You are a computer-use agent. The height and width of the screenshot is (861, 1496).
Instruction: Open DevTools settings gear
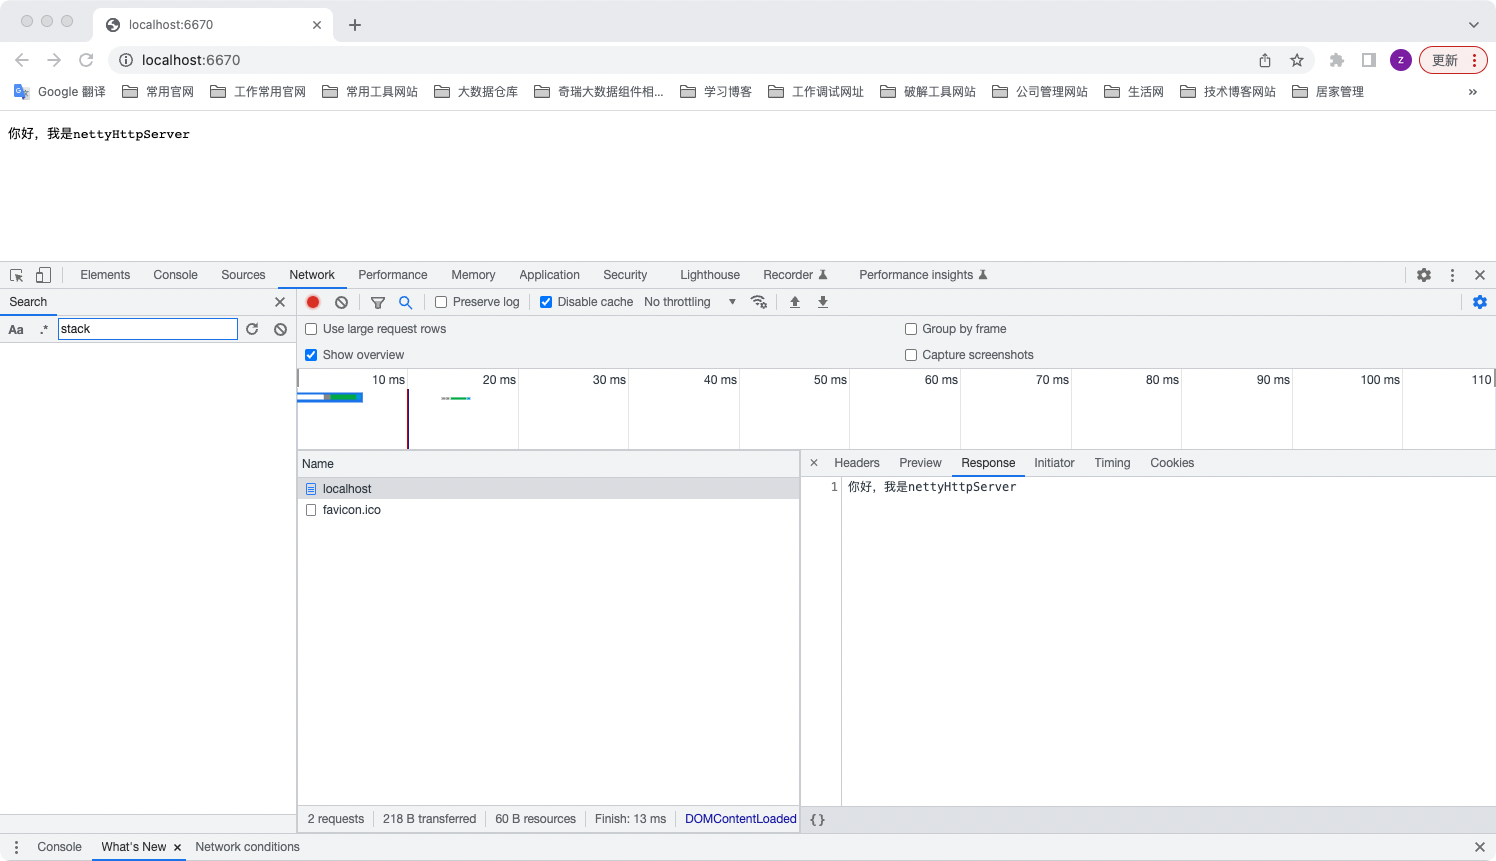coord(1424,275)
